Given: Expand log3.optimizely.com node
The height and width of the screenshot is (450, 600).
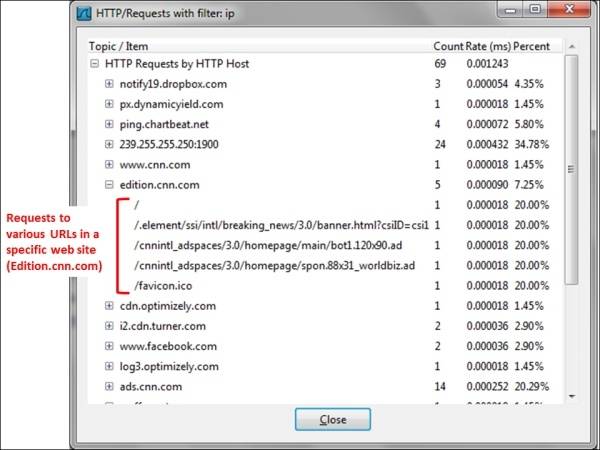Looking at the screenshot, I should click(x=109, y=366).
